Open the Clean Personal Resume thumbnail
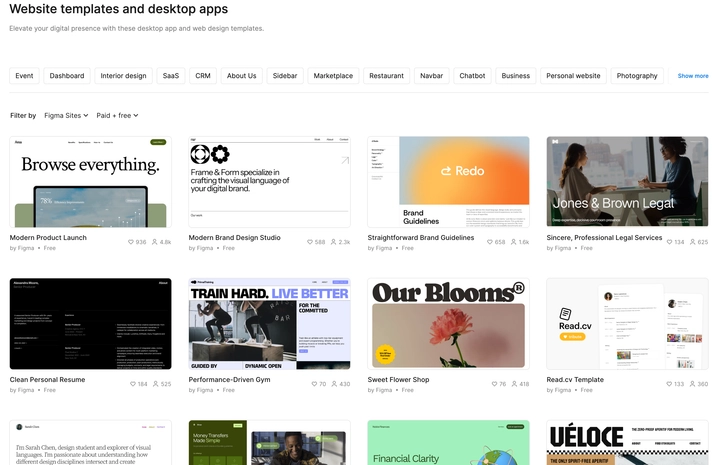This screenshot has height=465, width=720. click(90, 324)
